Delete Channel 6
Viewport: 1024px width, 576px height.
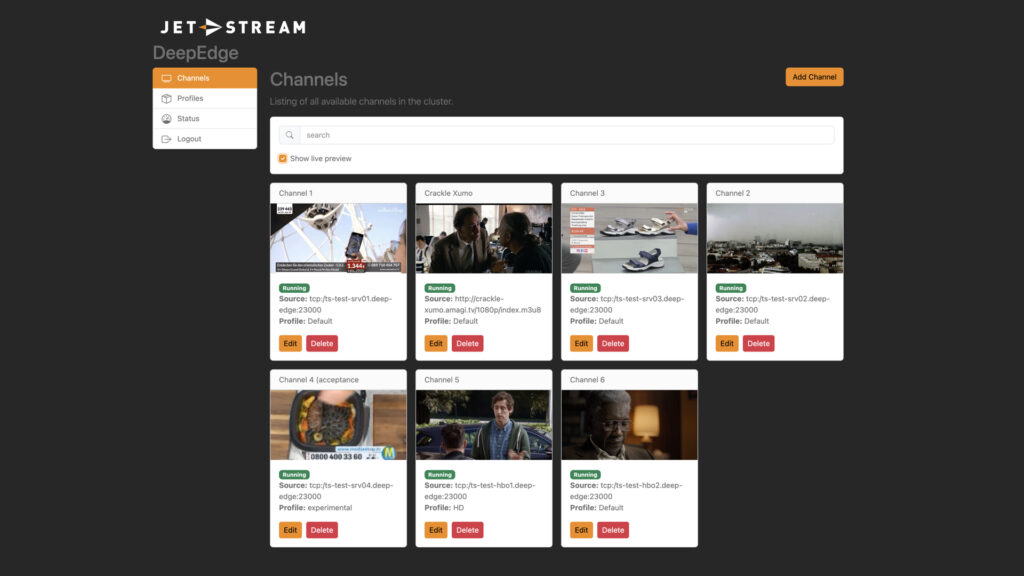tap(613, 530)
